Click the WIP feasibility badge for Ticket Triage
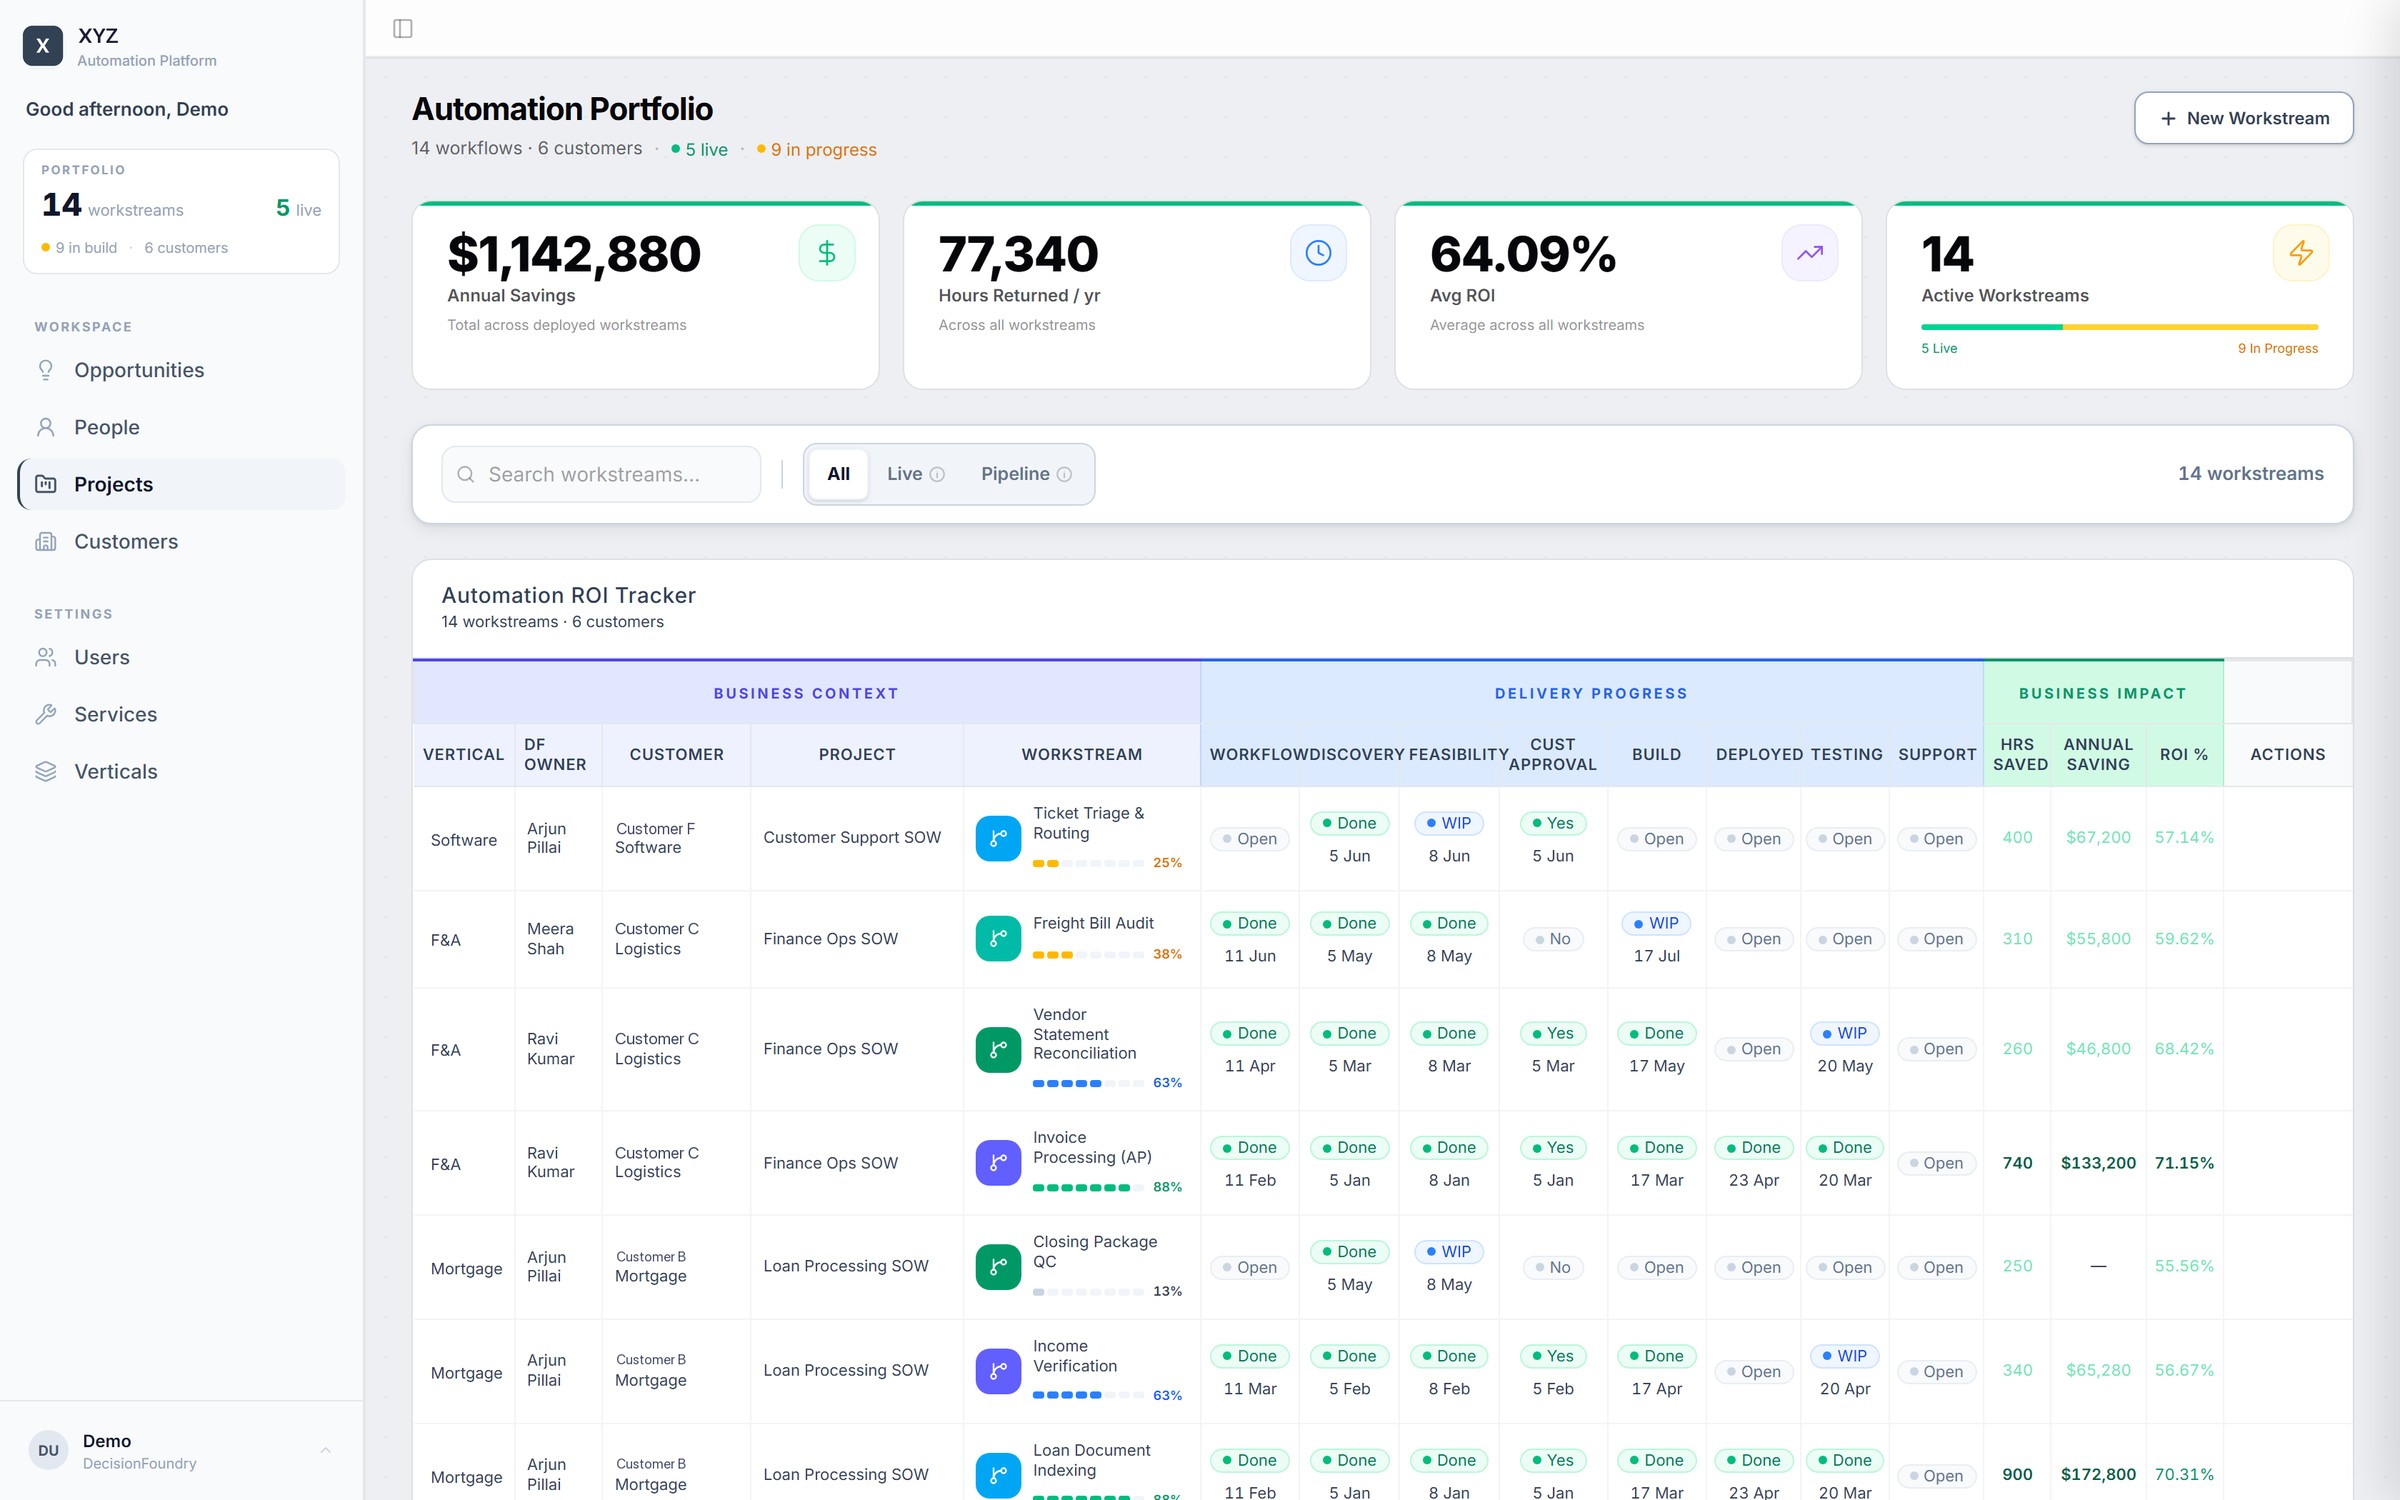2400x1500 pixels. (x=1449, y=823)
